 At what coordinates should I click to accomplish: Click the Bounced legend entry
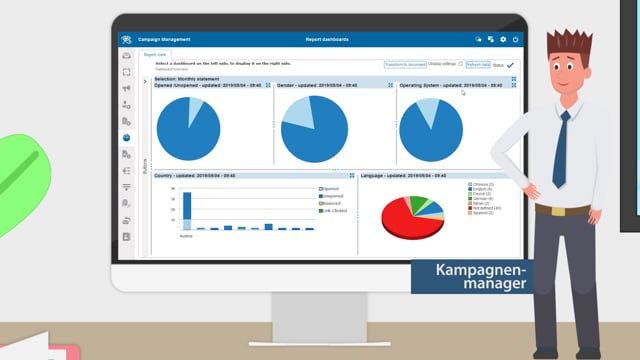pos(330,203)
